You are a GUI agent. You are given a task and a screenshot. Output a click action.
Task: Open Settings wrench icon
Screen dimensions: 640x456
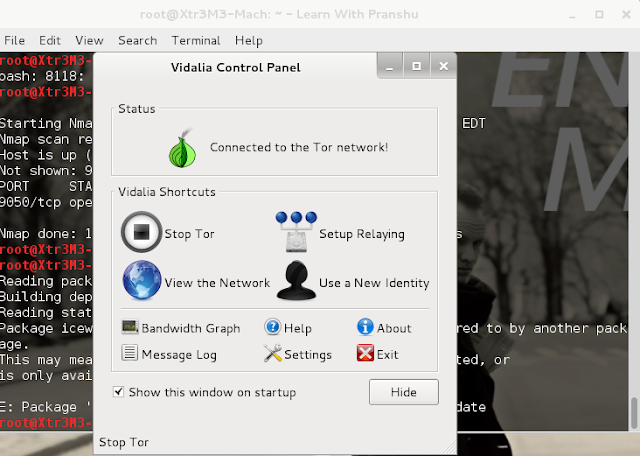[272, 353]
